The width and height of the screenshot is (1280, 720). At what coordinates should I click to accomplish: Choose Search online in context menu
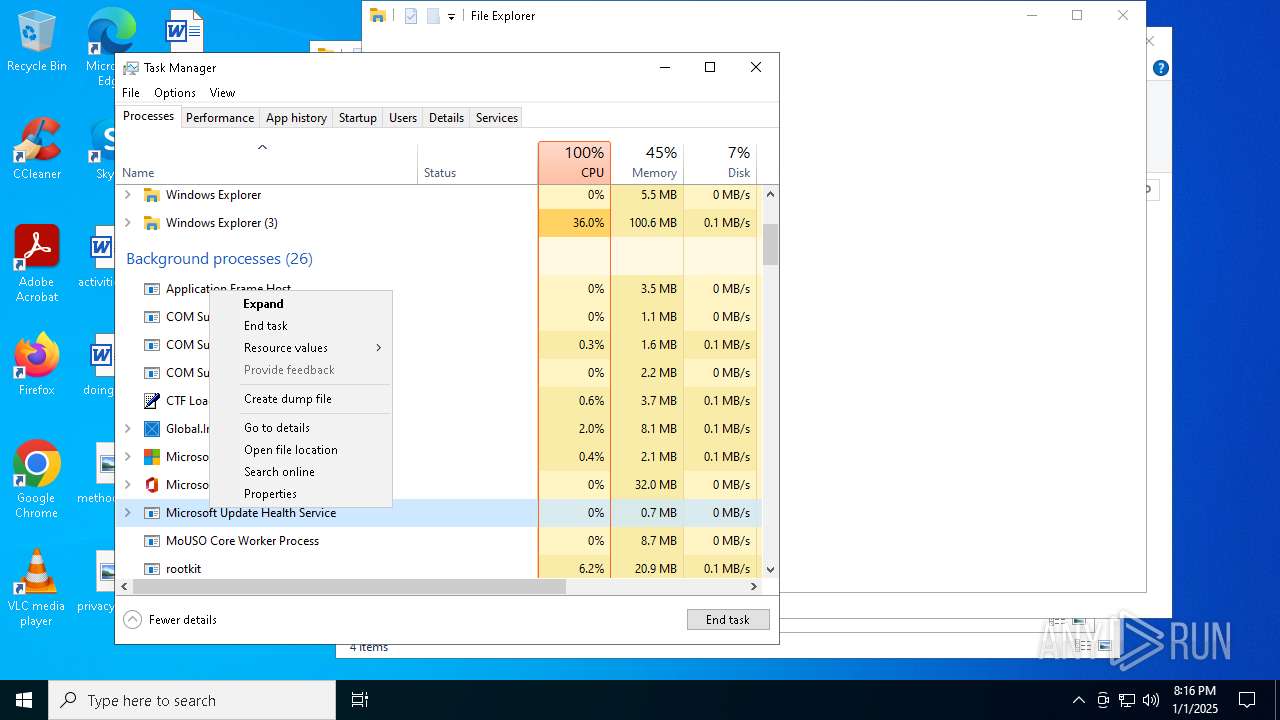[x=300, y=472]
